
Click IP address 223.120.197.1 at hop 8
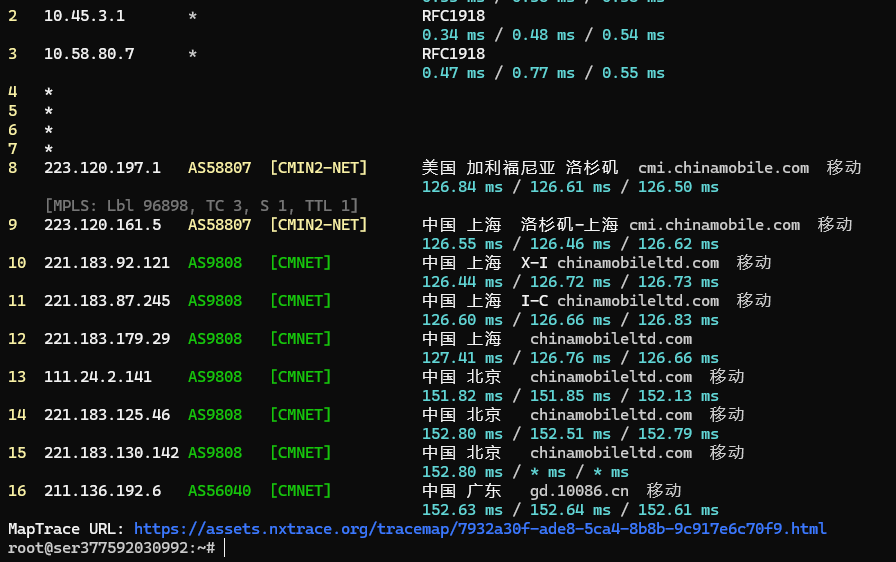pyautogui.click(x=102, y=168)
